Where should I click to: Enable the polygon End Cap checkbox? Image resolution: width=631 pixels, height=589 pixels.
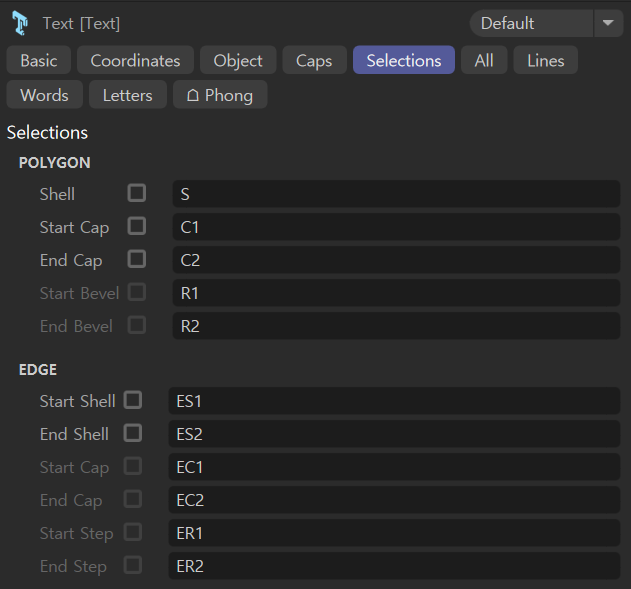pos(137,259)
